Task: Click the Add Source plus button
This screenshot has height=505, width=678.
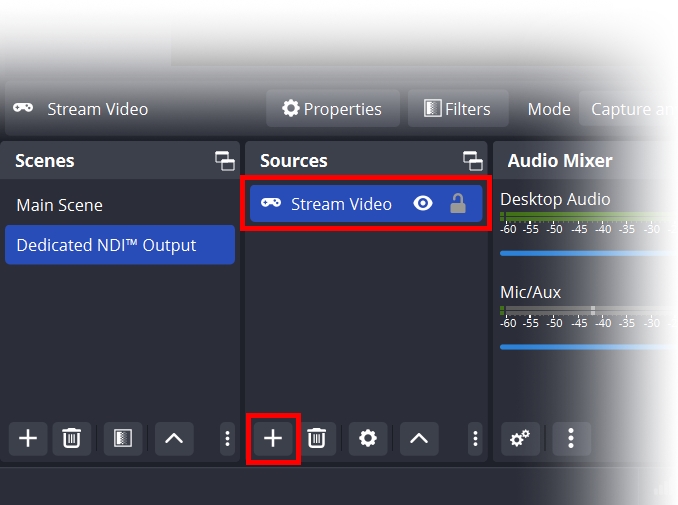Action: pos(273,438)
